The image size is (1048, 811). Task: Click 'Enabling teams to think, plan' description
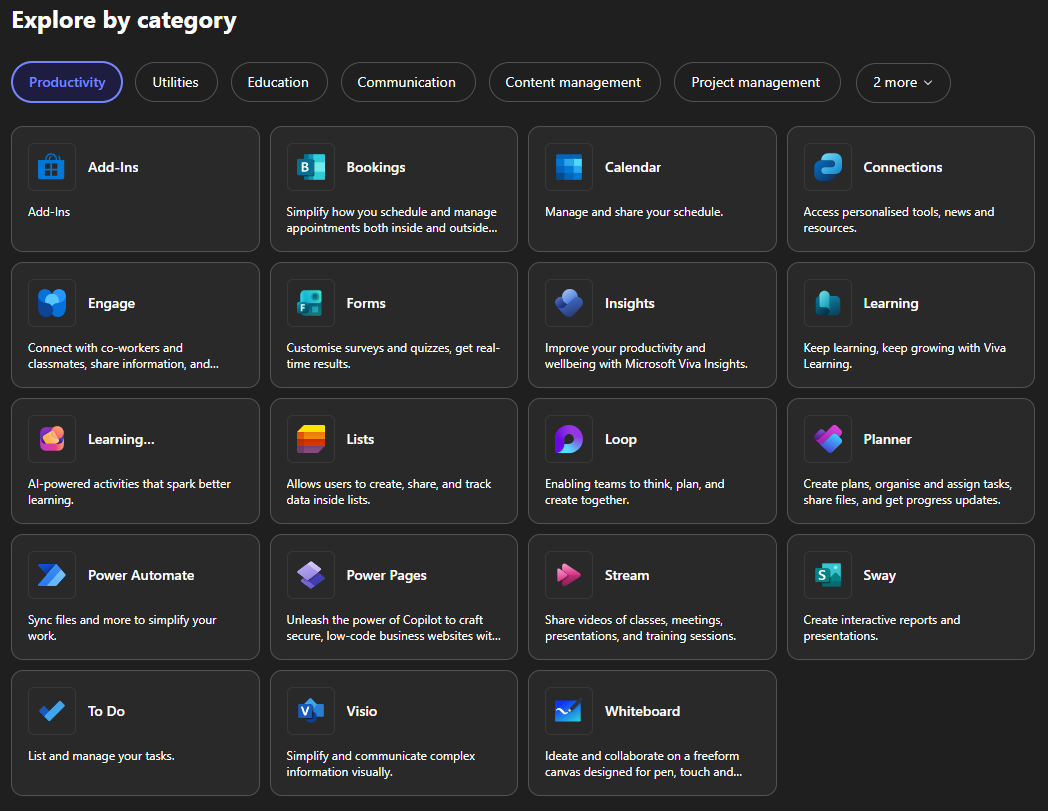(634, 491)
